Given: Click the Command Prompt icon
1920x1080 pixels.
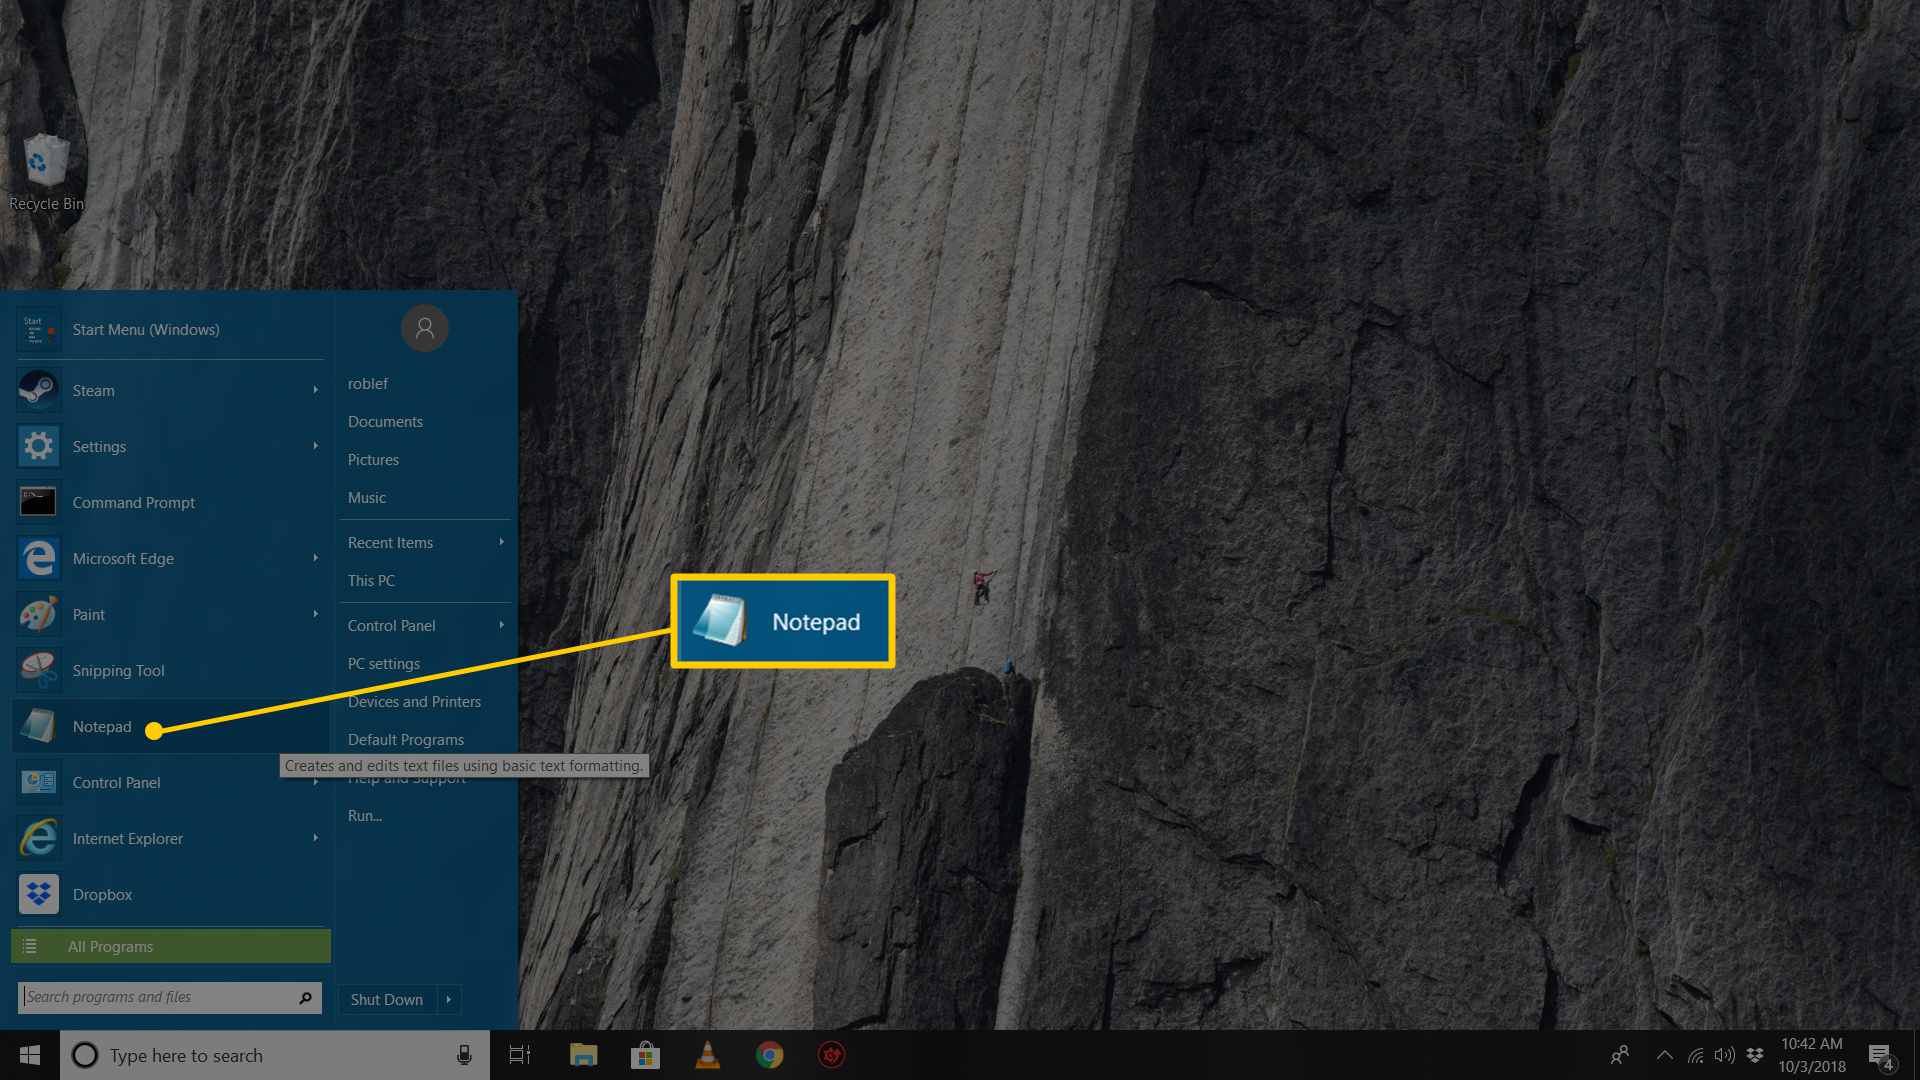Looking at the screenshot, I should [x=37, y=501].
